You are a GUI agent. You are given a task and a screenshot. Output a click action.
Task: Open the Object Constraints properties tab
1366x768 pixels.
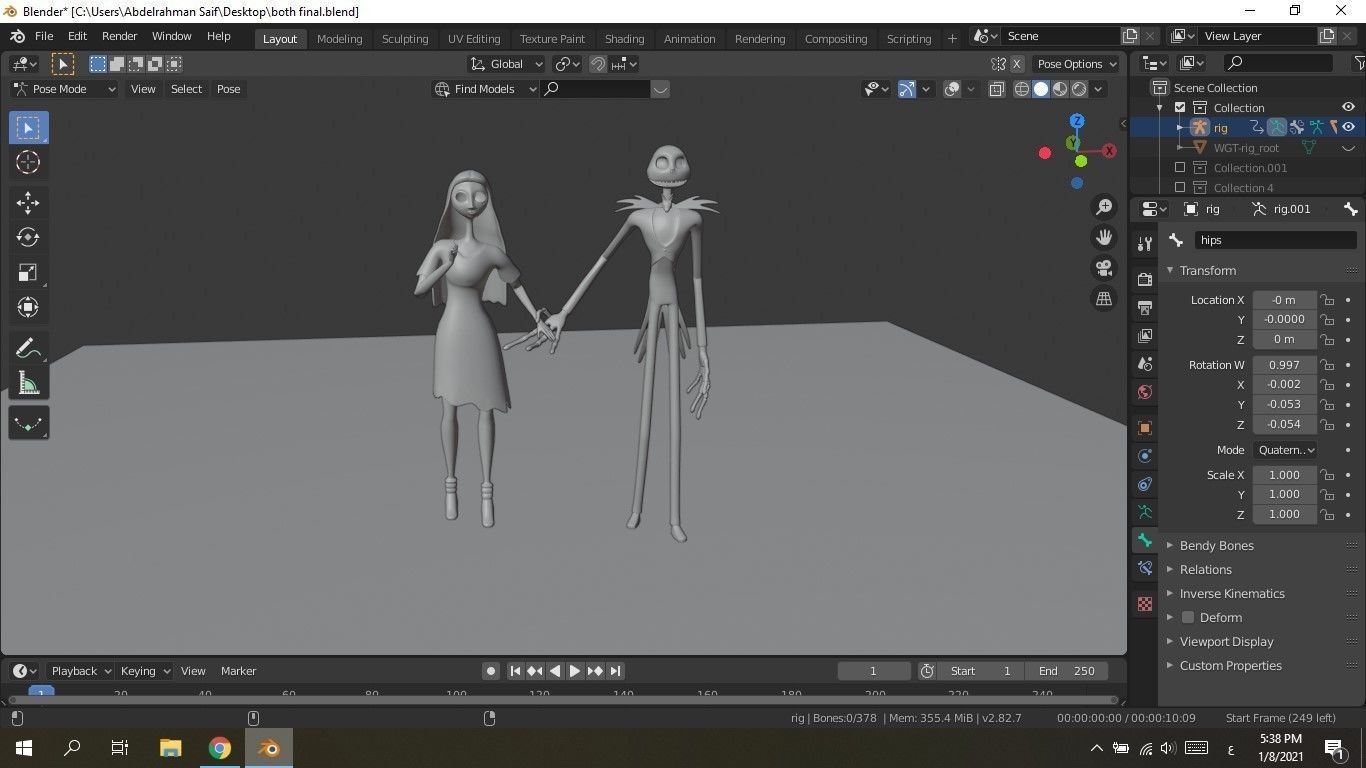[1145, 484]
